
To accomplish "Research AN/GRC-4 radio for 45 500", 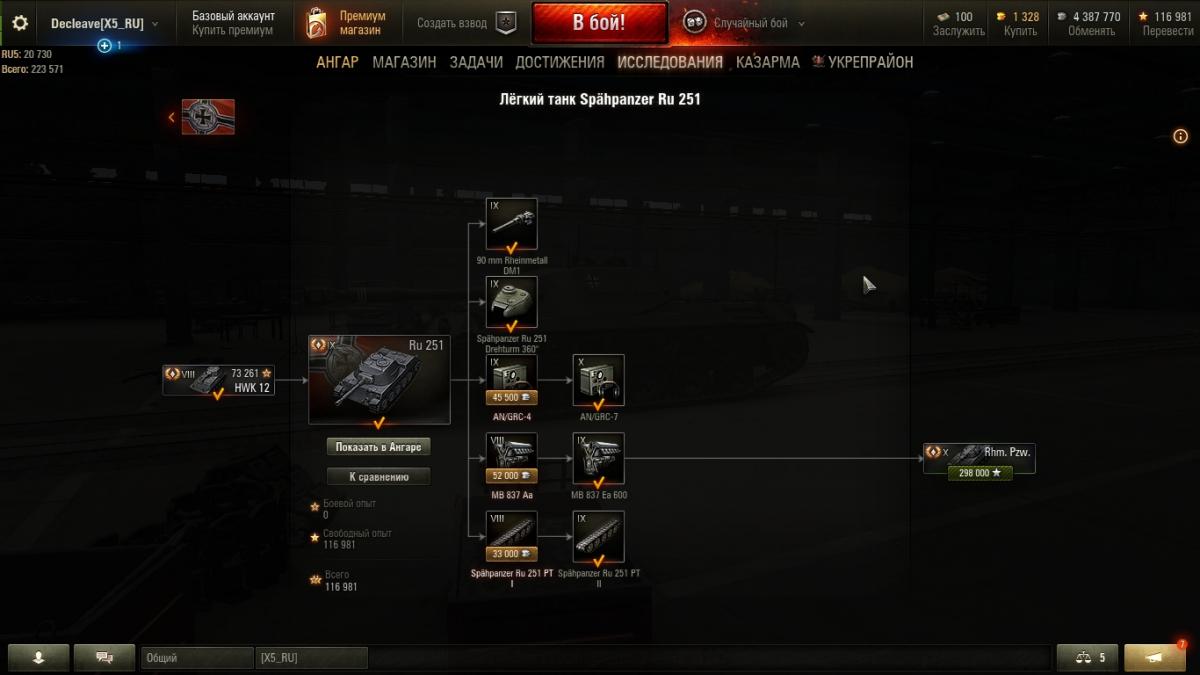I will [x=511, y=397].
